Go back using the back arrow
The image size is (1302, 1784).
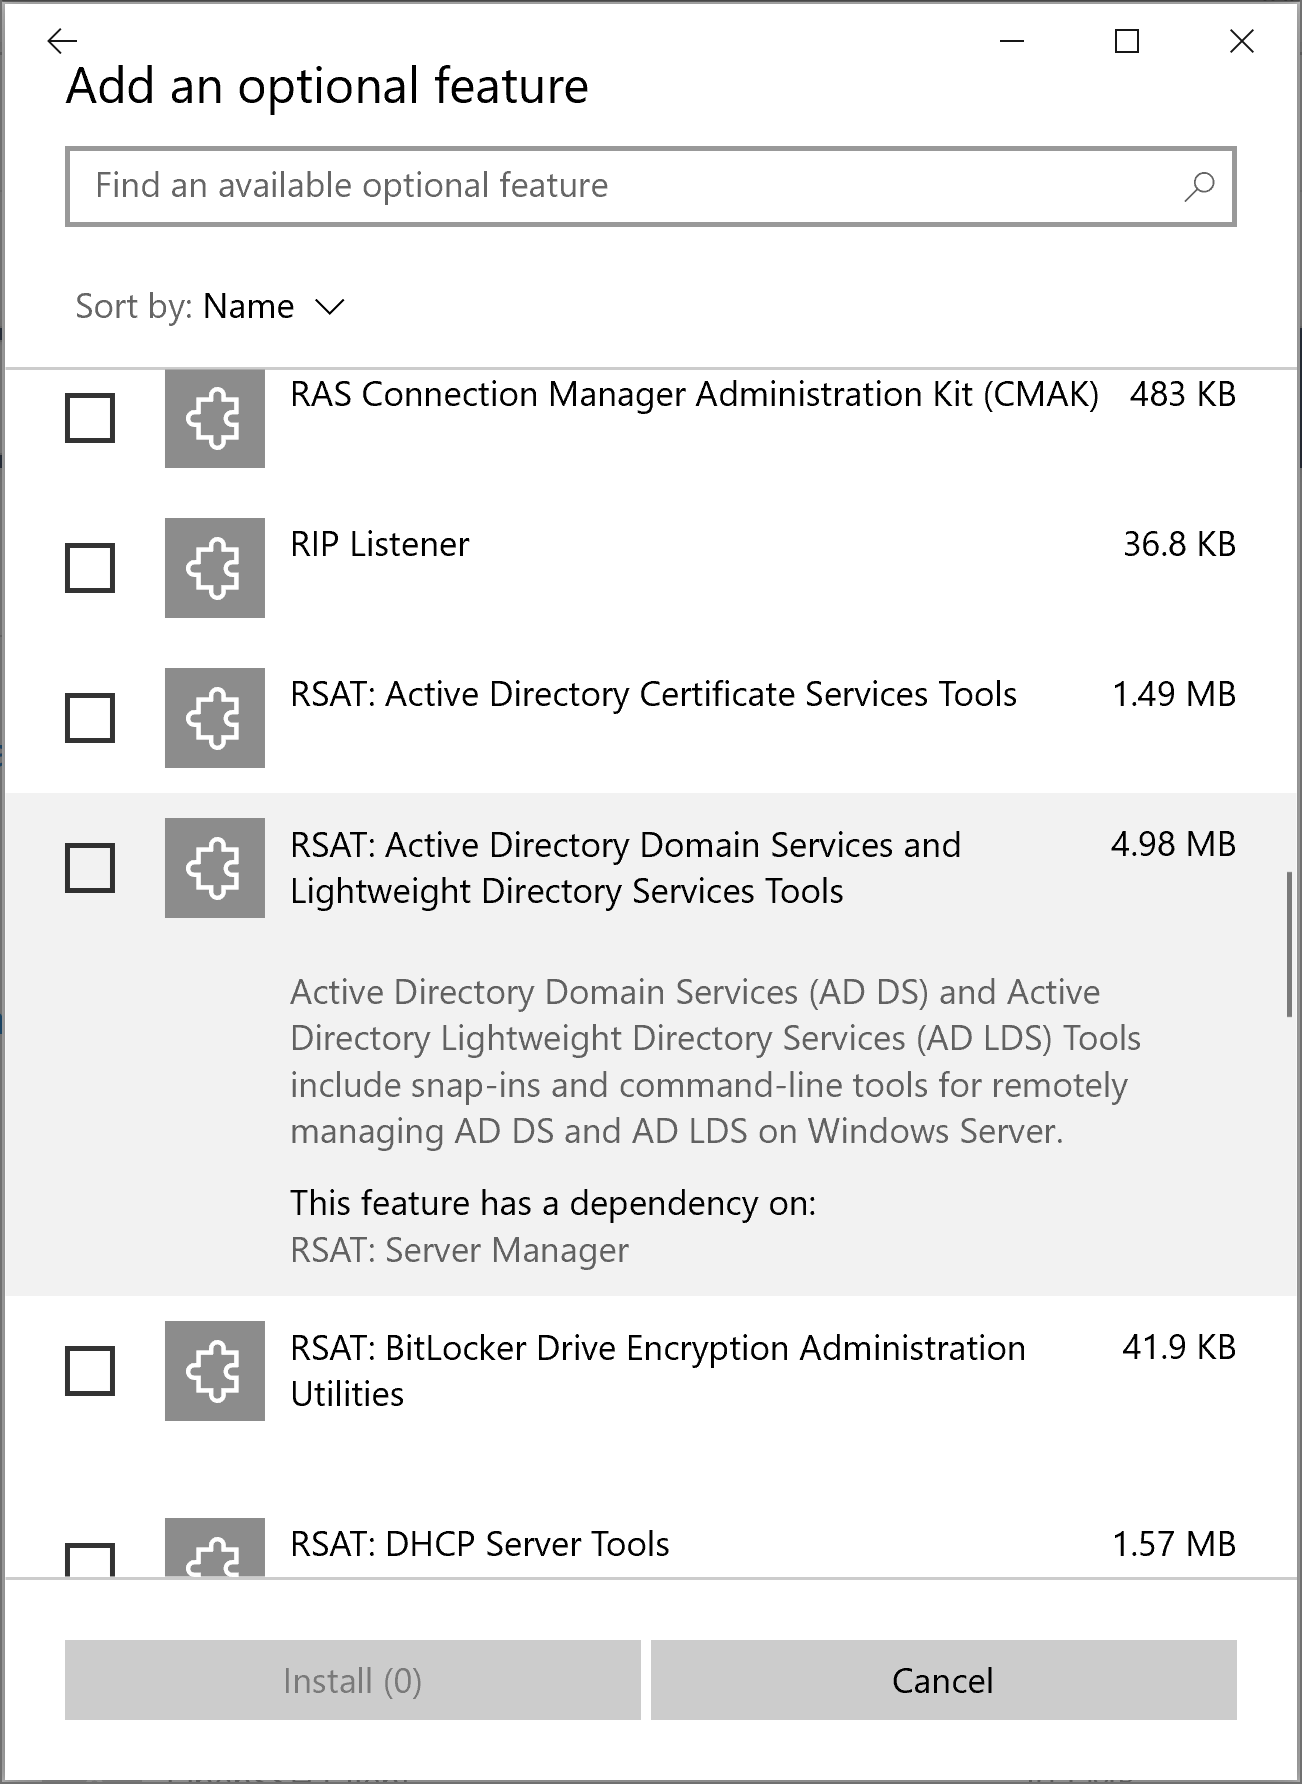click(x=62, y=41)
